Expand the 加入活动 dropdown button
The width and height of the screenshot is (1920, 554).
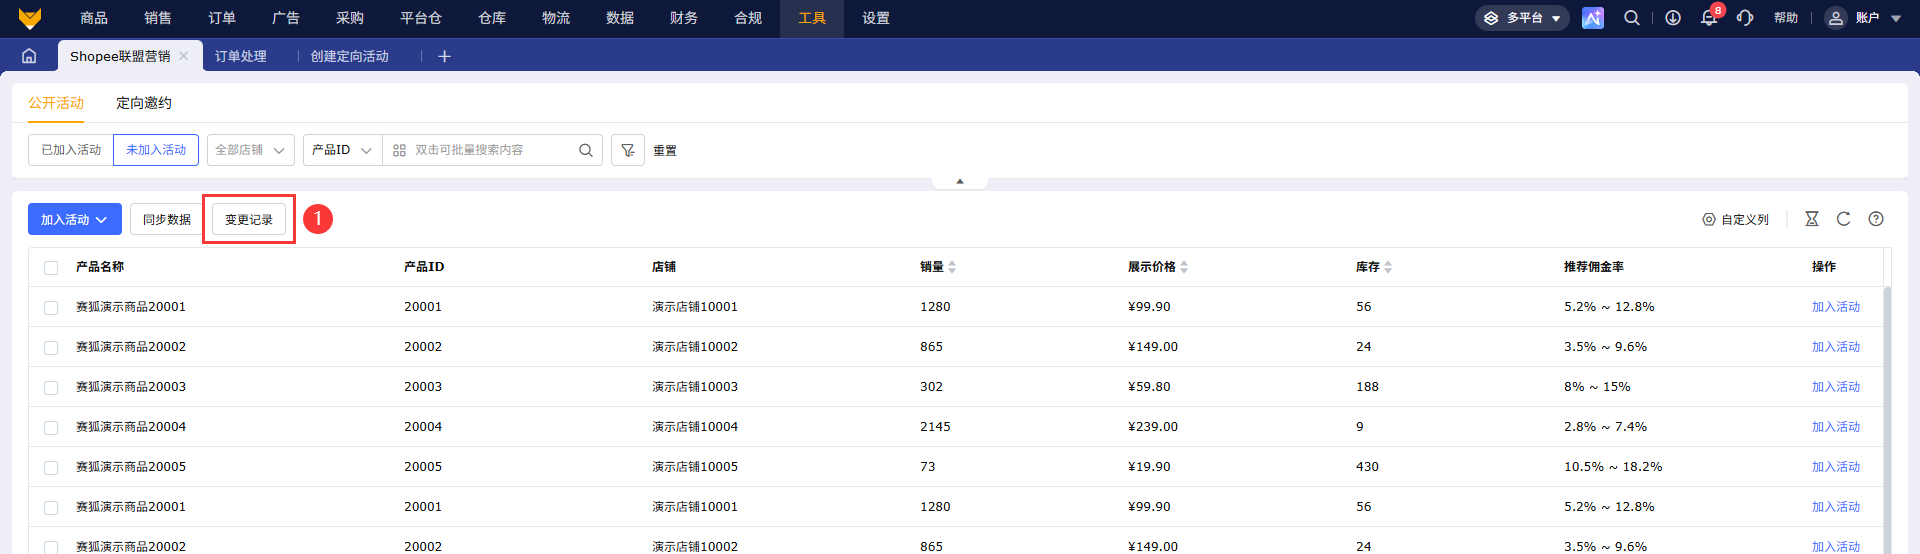(x=75, y=219)
